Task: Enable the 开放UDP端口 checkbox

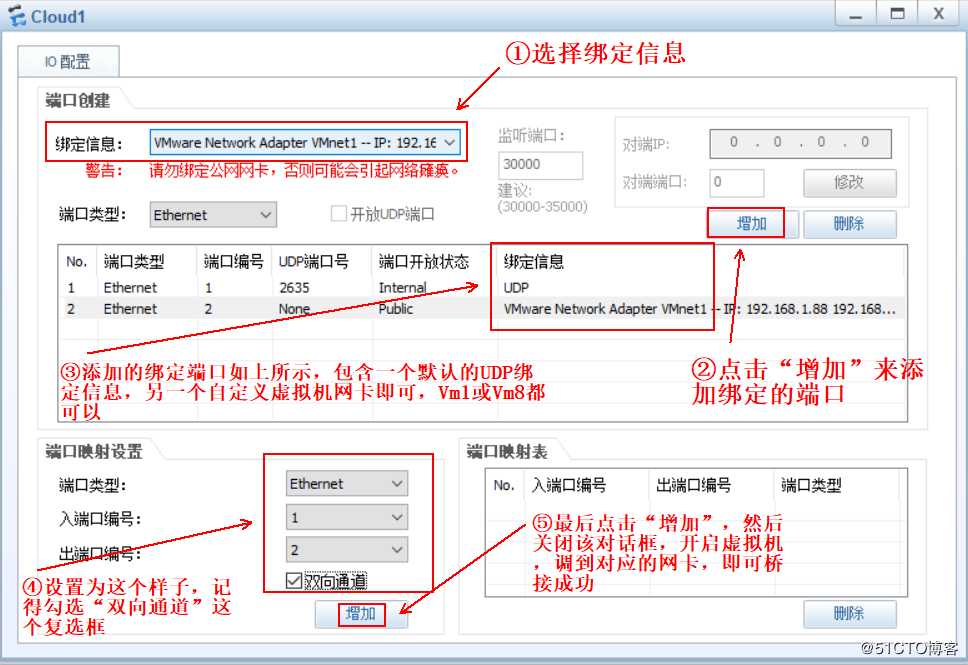Action: [x=338, y=214]
